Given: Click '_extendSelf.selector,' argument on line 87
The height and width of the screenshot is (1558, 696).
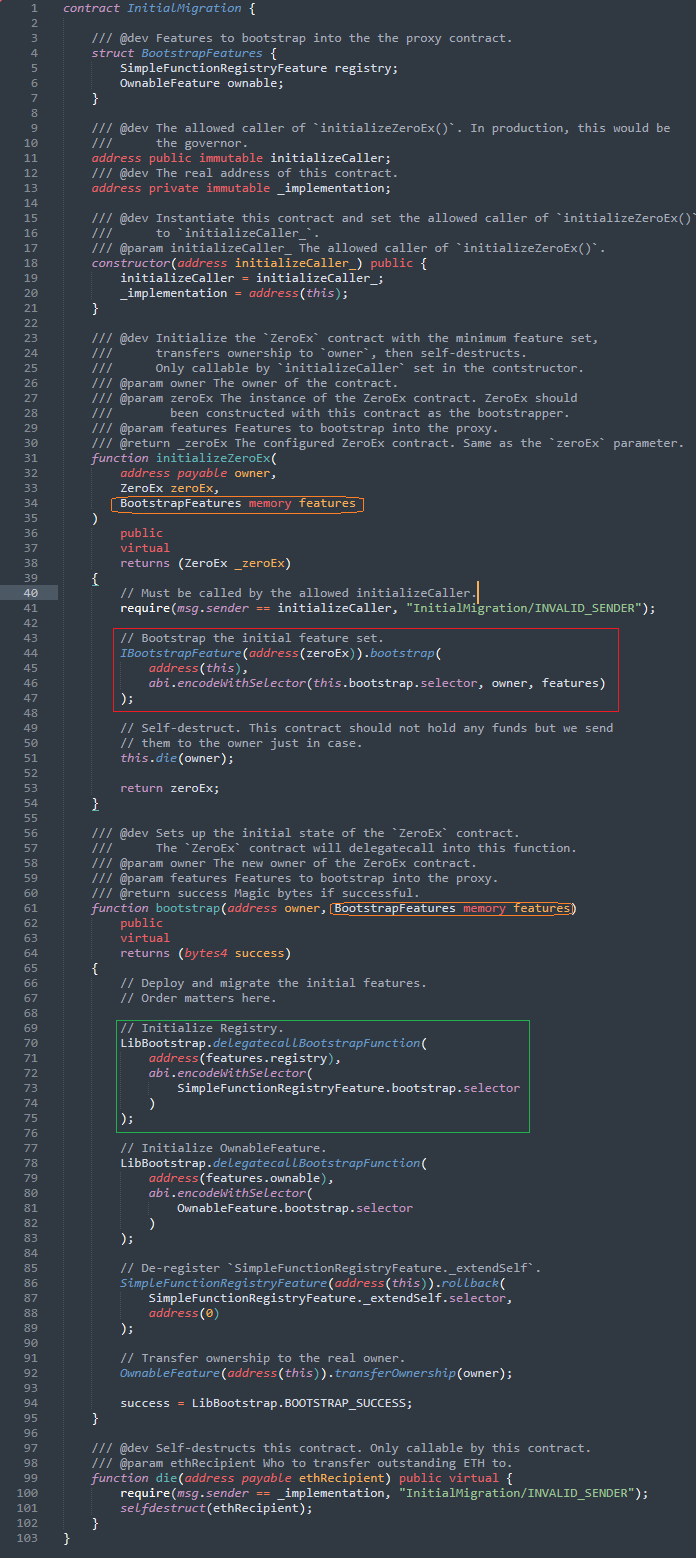Looking at the screenshot, I should point(436,1298).
